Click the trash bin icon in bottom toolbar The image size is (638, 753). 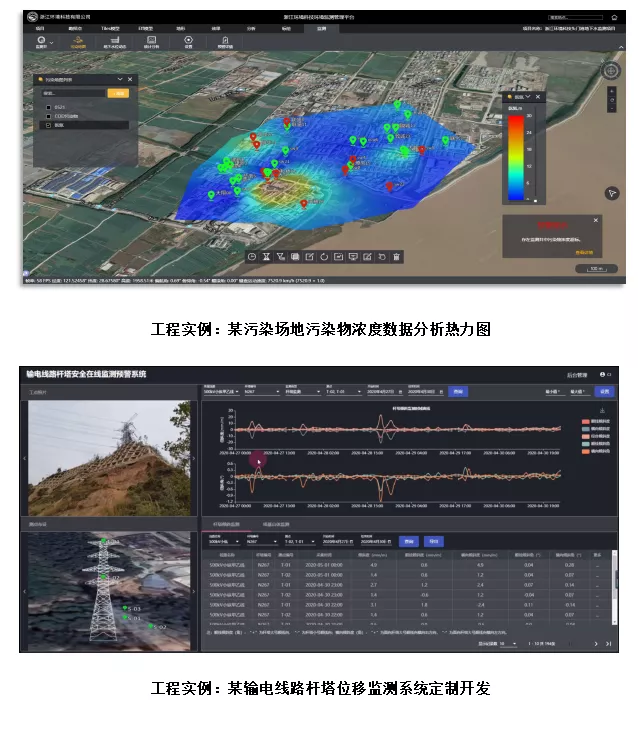(397, 257)
